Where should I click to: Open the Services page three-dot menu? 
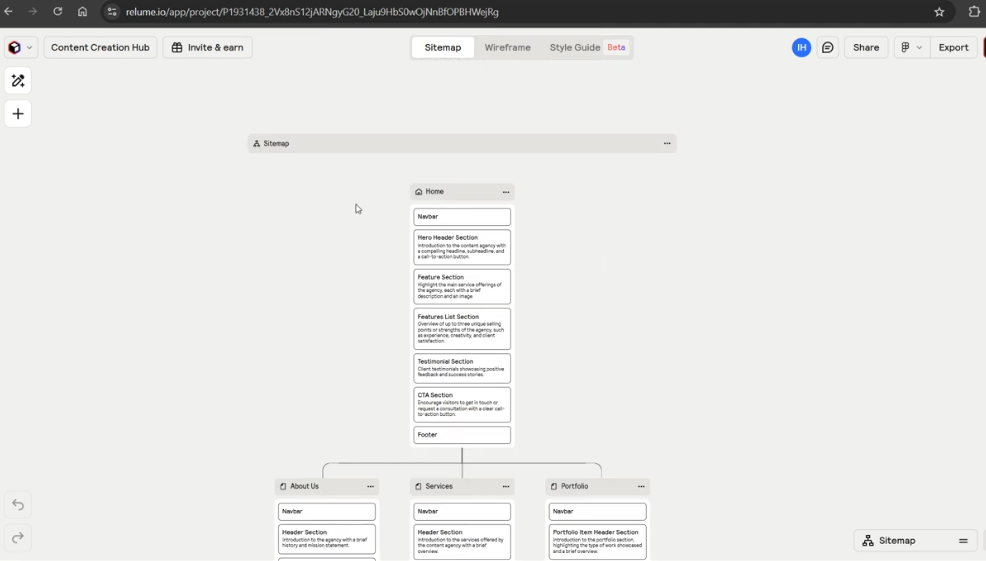pos(506,487)
